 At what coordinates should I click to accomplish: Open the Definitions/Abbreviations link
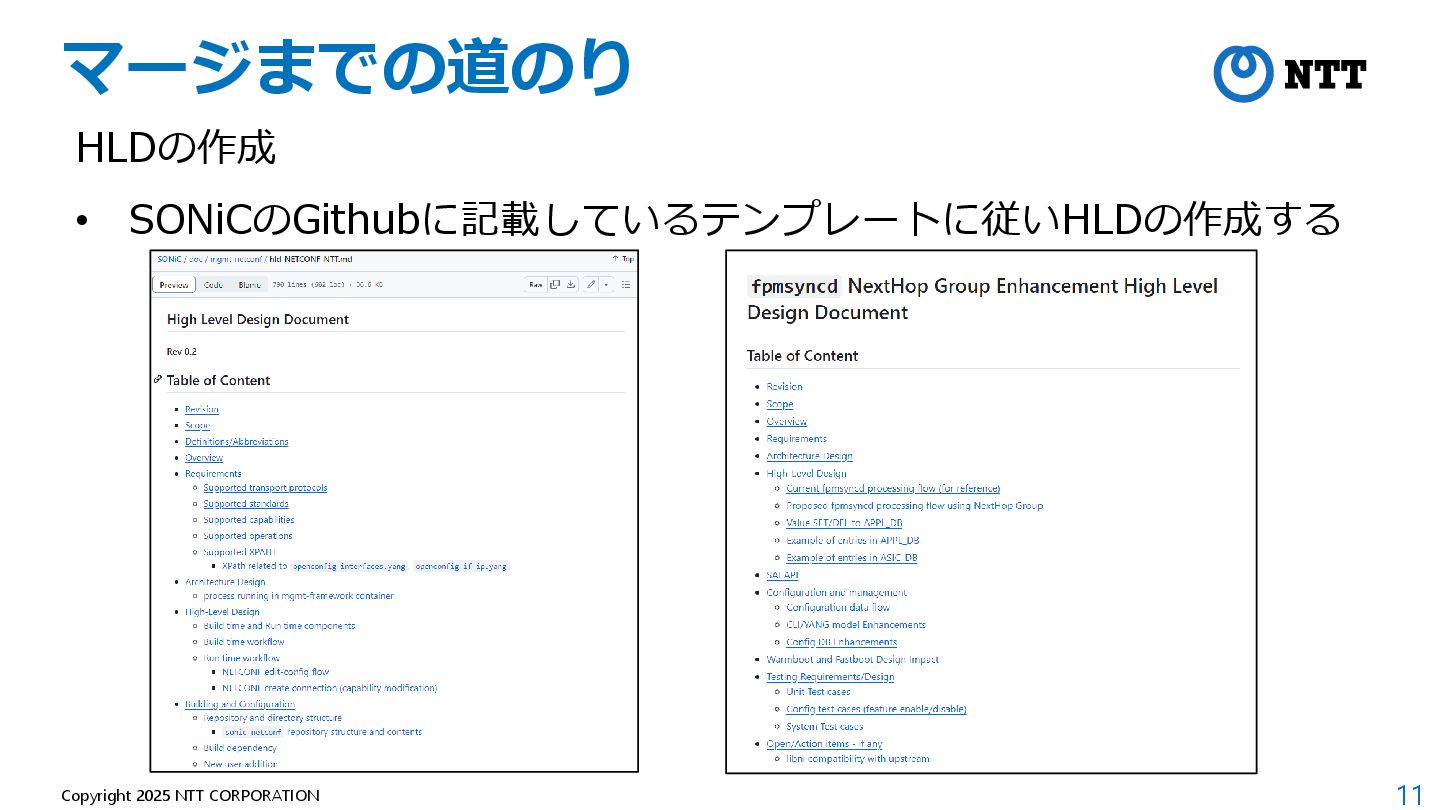pos(236,442)
